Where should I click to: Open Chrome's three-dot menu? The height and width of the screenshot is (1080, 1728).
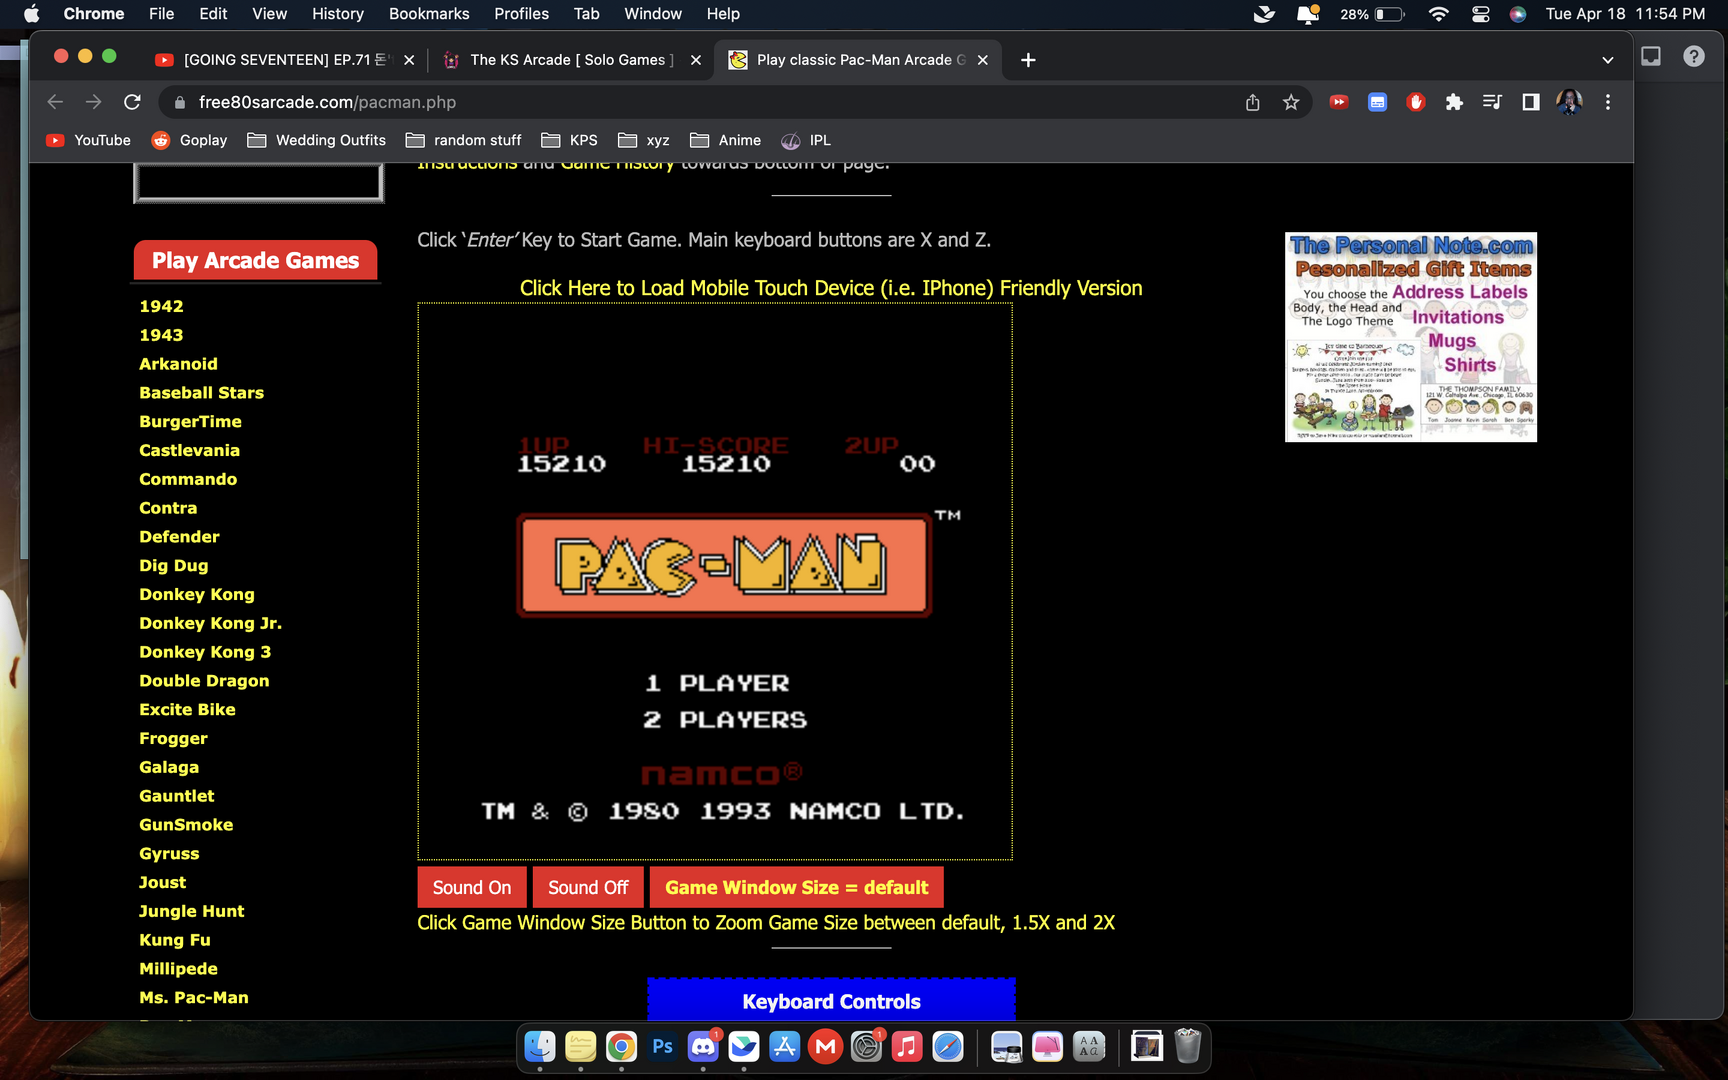click(1608, 102)
